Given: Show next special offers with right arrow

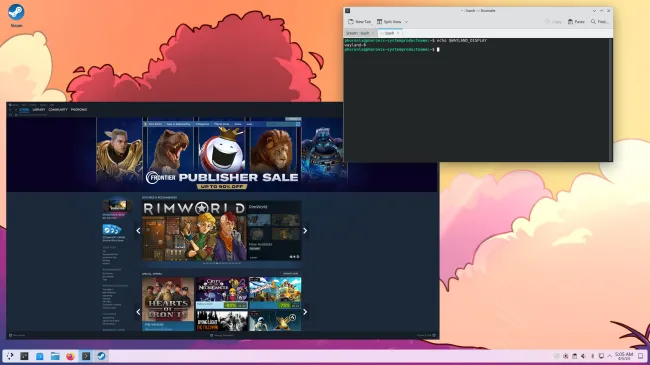Looking at the screenshot, I should tap(305, 312).
